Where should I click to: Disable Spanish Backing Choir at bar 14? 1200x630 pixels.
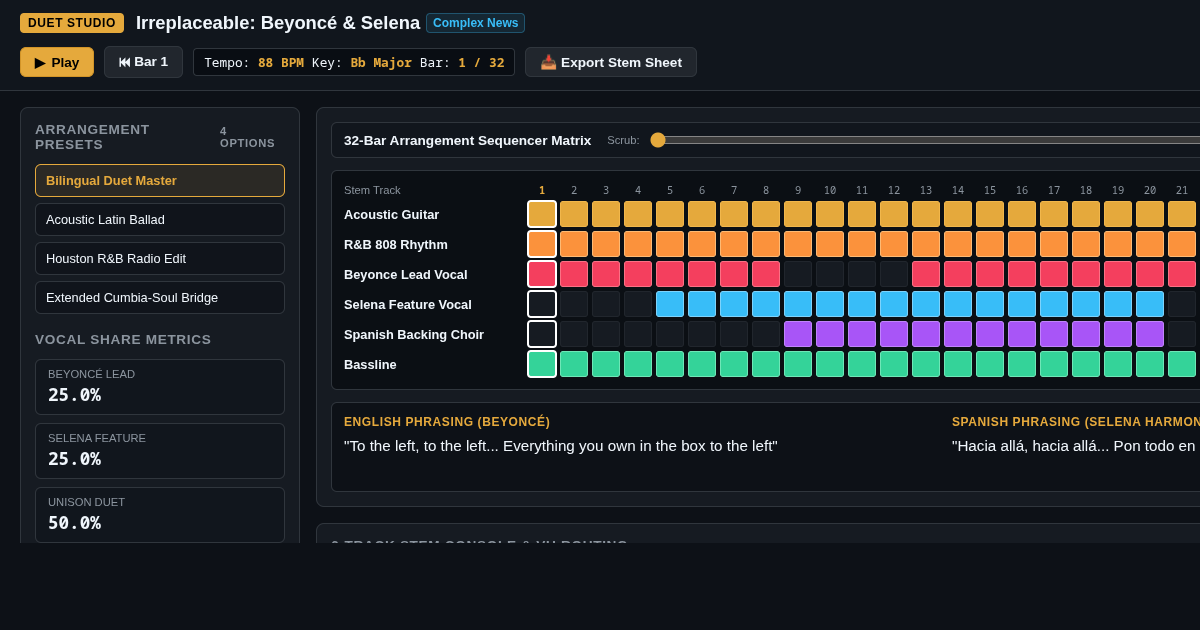tap(958, 334)
